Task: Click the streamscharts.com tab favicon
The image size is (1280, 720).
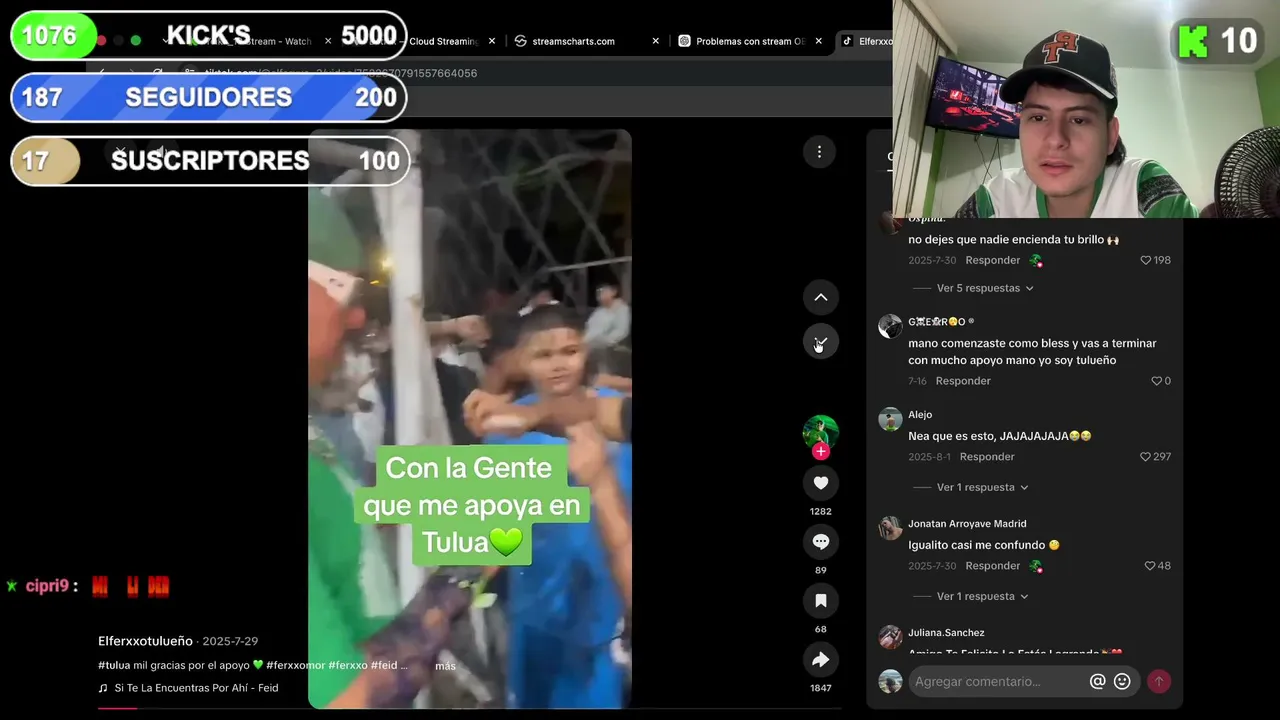Action: (x=520, y=41)
